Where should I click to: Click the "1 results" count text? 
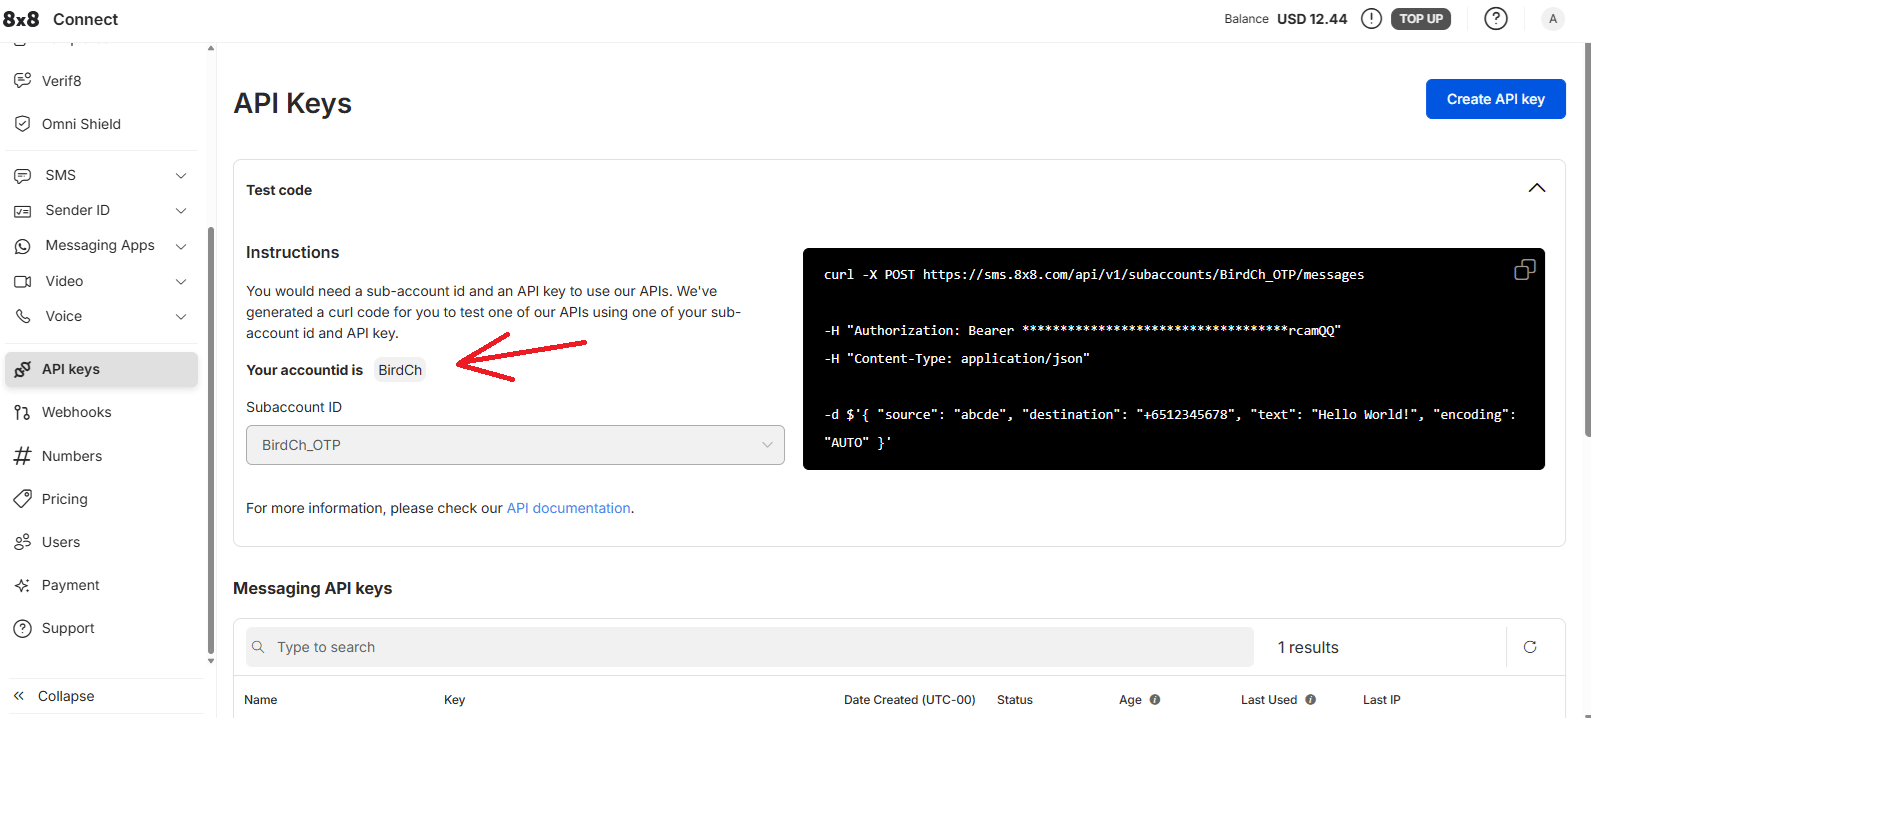[1308, 647]
